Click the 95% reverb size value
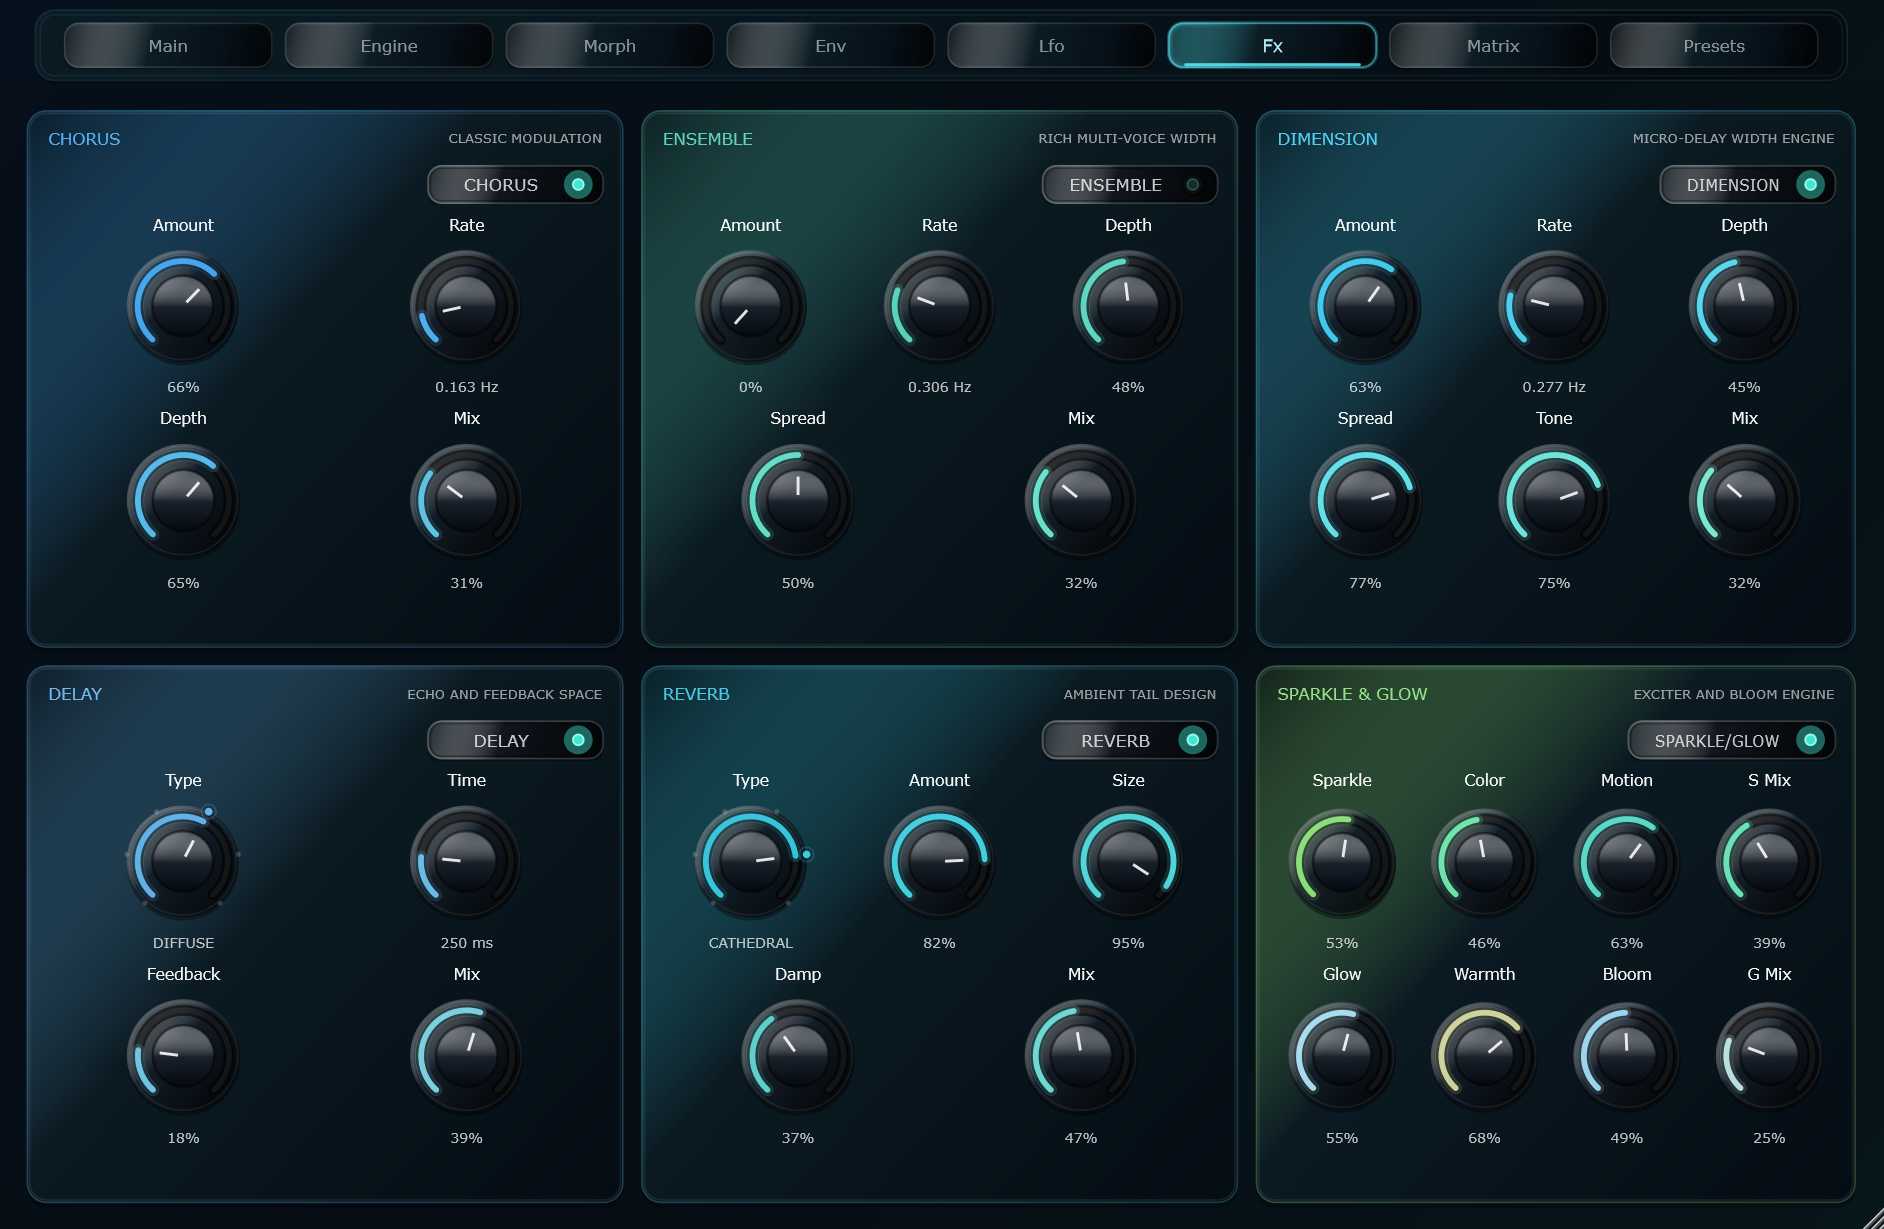 [1128, 943]
